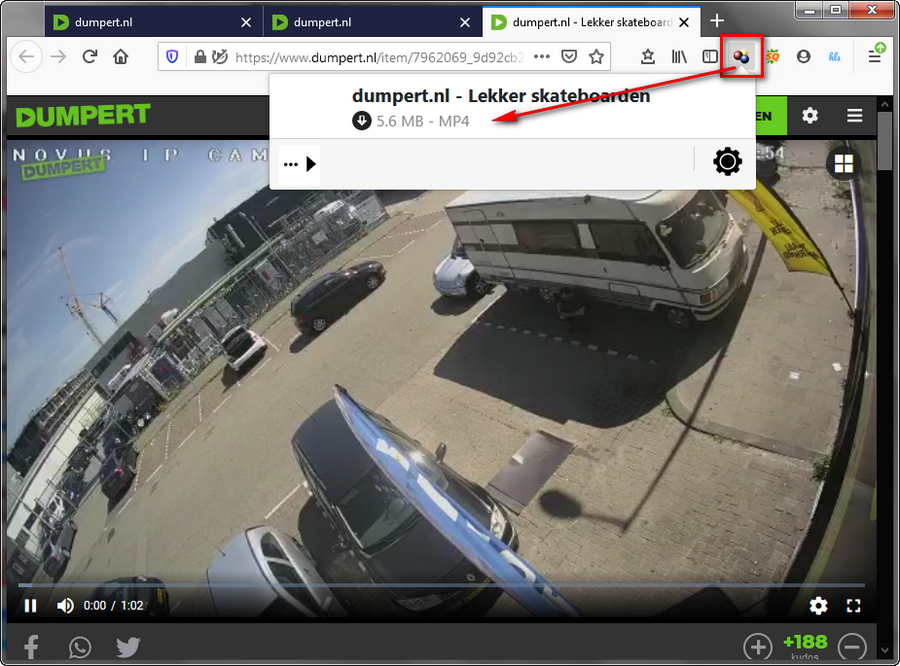Open Dumpert site settings gear

click(810, 115)
